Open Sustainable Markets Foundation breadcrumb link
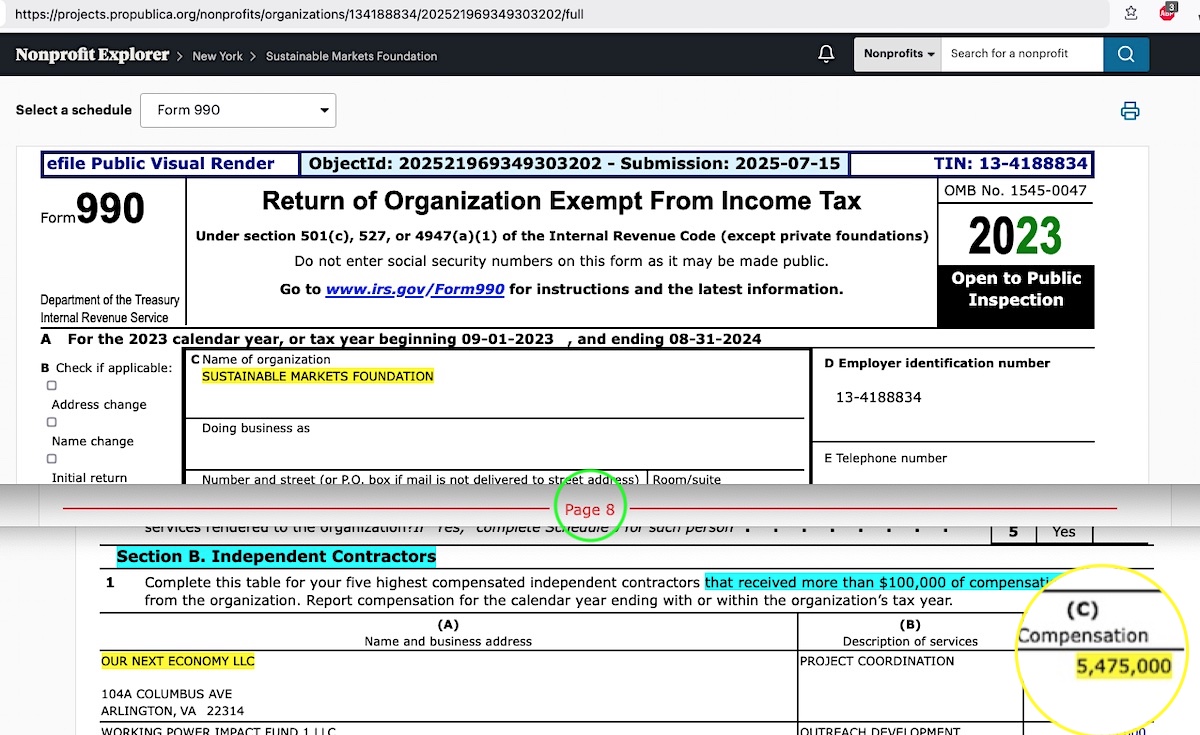Screen dimensions: 1200x735 (x=351, y=56)
